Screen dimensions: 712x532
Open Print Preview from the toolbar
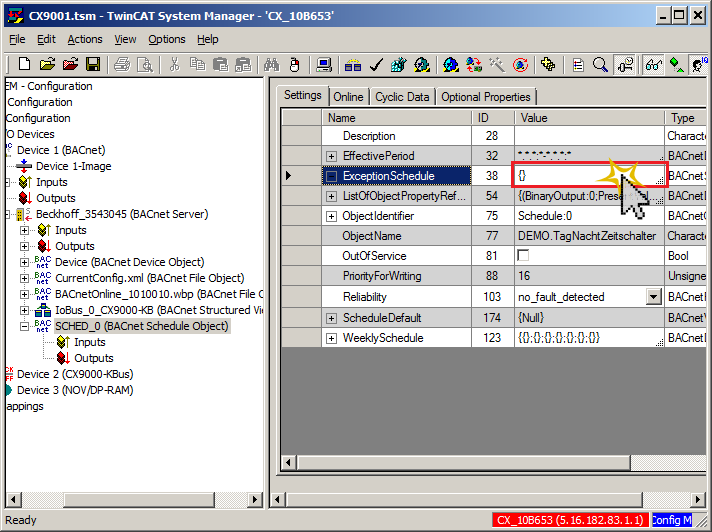[x=145, y=65]
